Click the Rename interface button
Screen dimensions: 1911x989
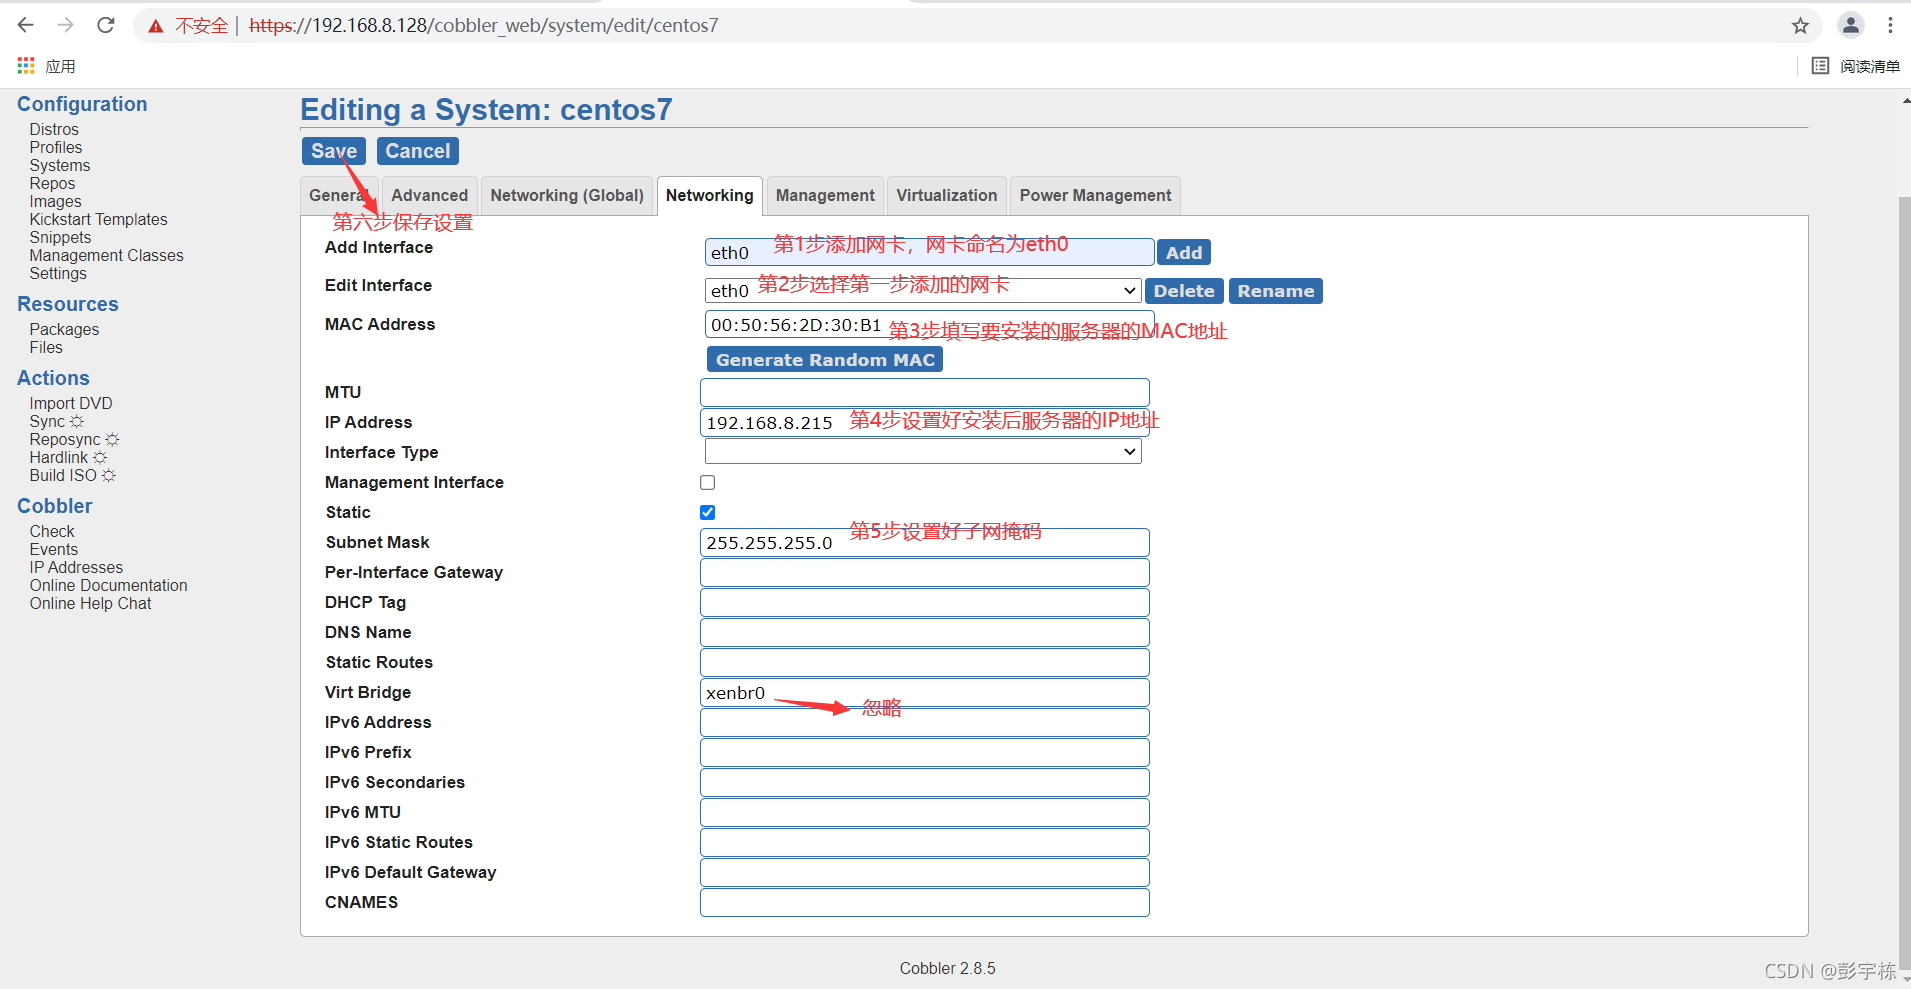[1276, 291]
